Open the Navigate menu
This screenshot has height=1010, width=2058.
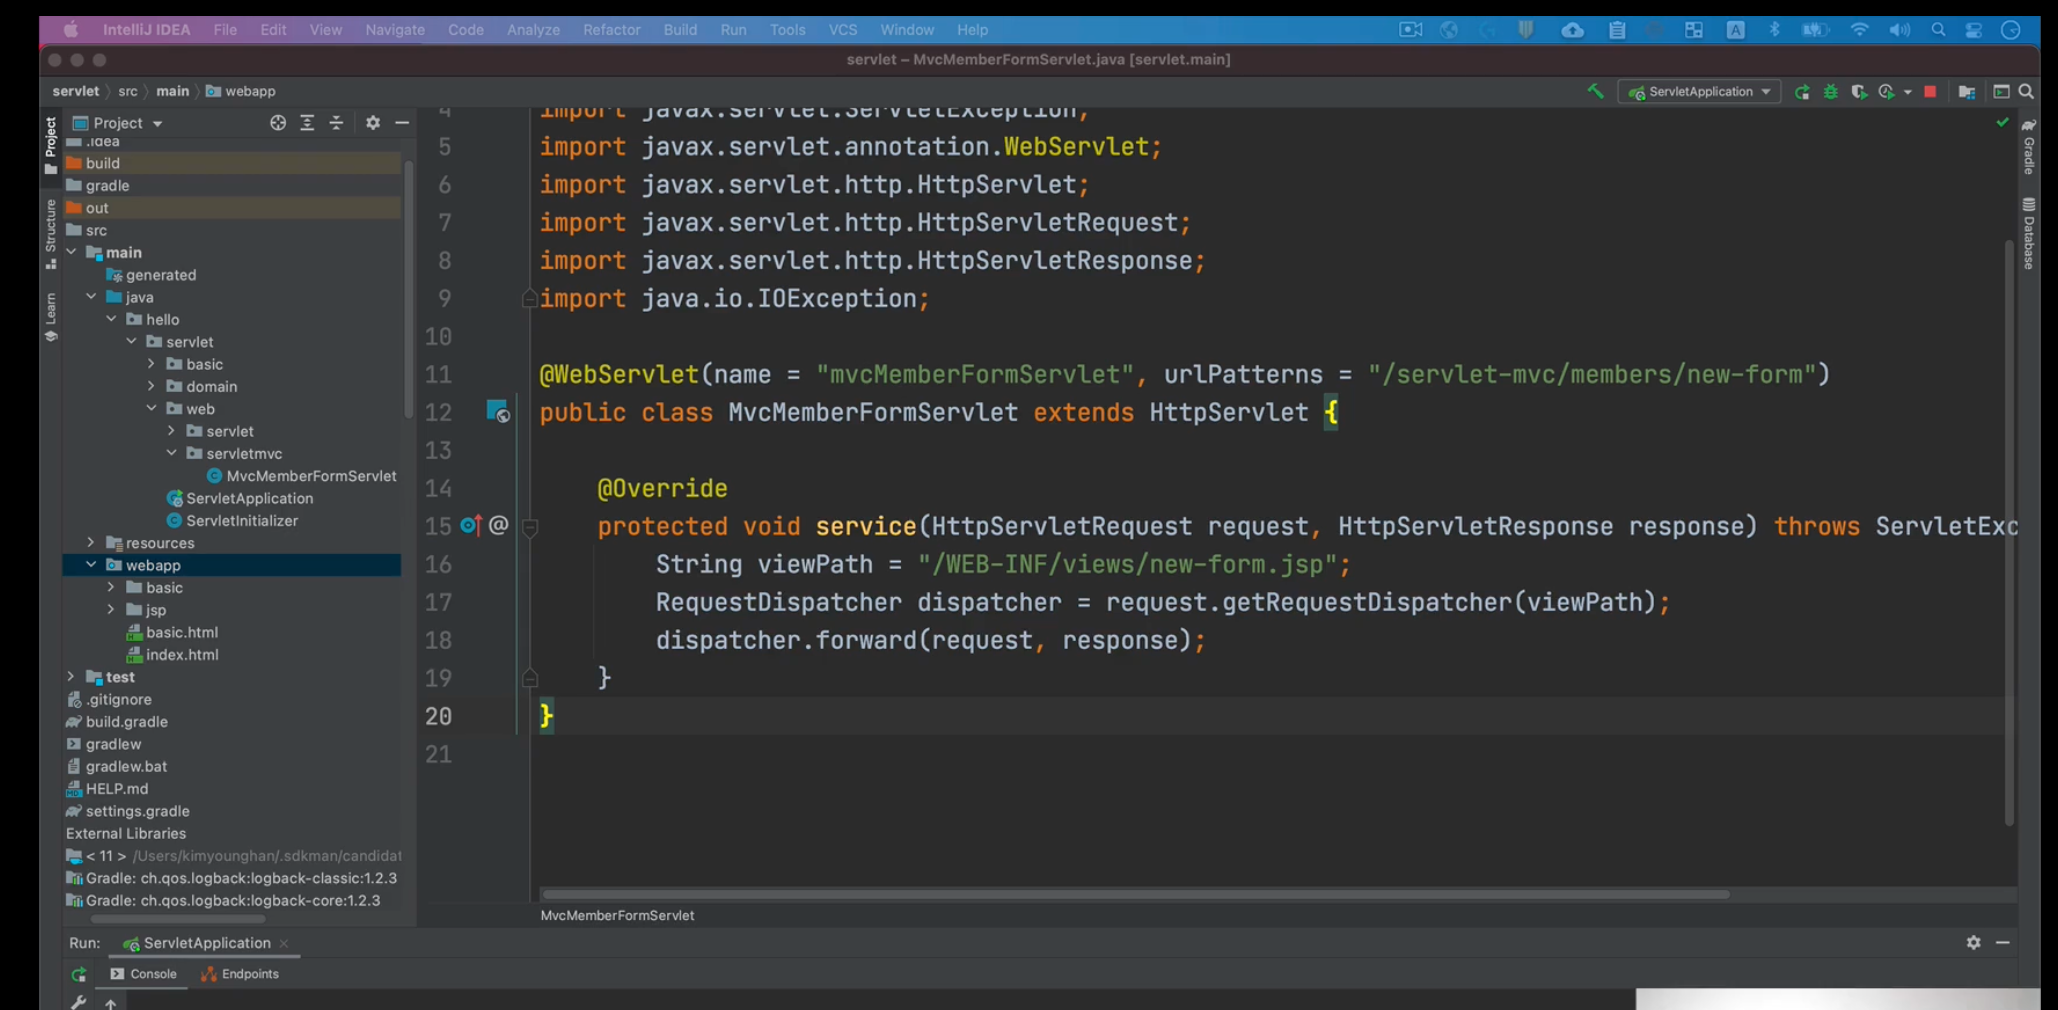pyautogui.click(x=395, y=30)
